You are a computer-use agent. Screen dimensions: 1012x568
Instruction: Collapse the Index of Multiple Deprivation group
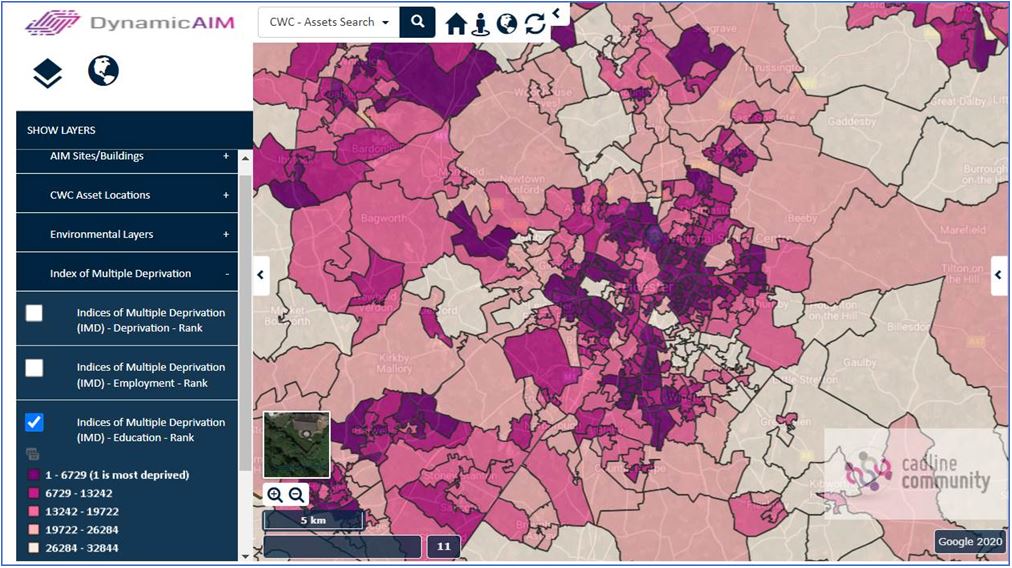tap(227, 274)
